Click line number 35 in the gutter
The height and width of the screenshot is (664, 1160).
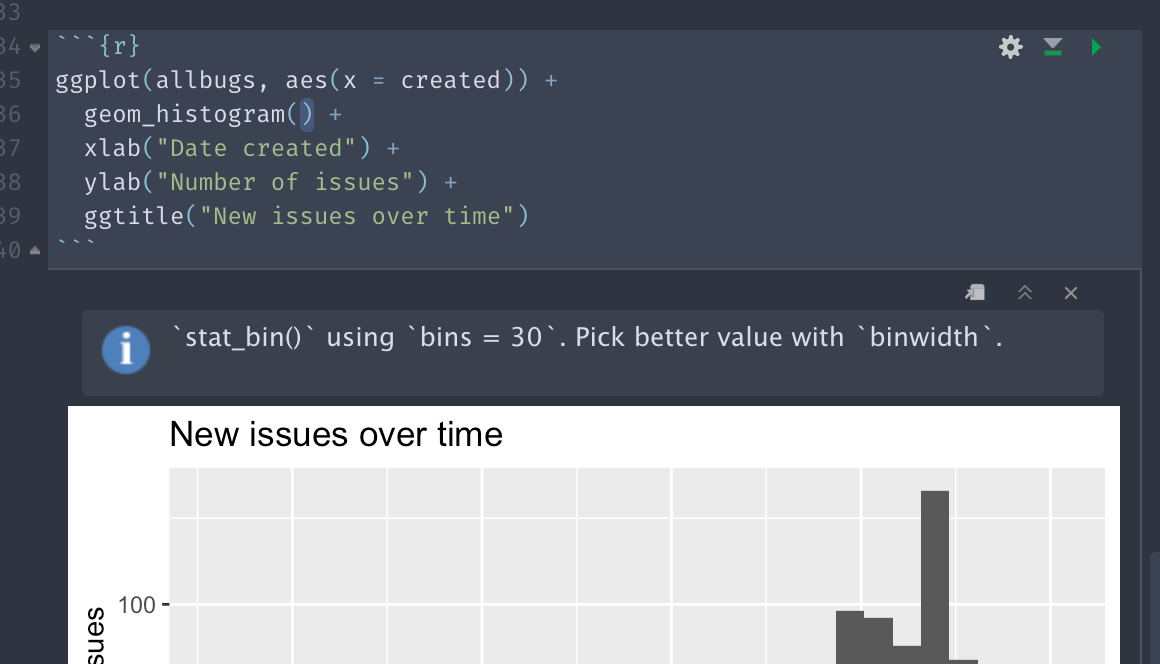[12, 79]
